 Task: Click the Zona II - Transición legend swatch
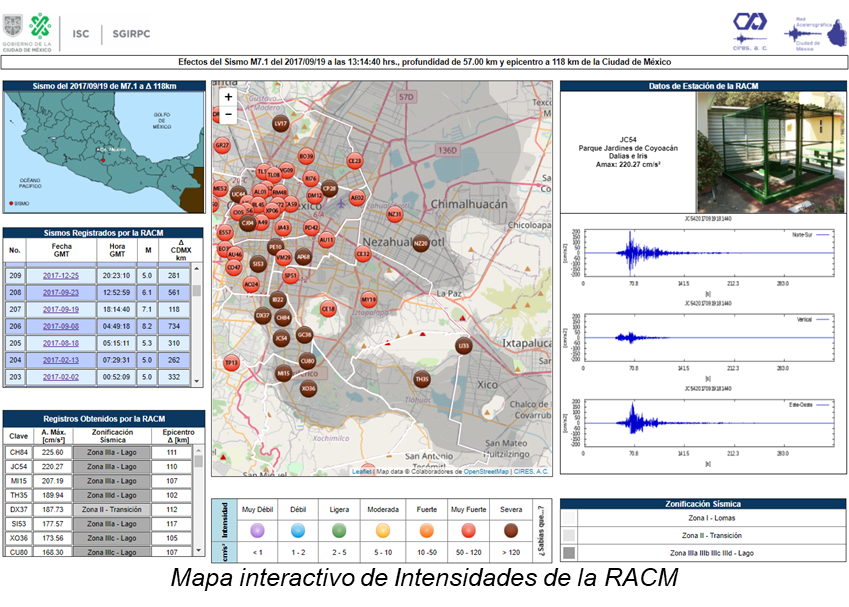click(570, 536)
